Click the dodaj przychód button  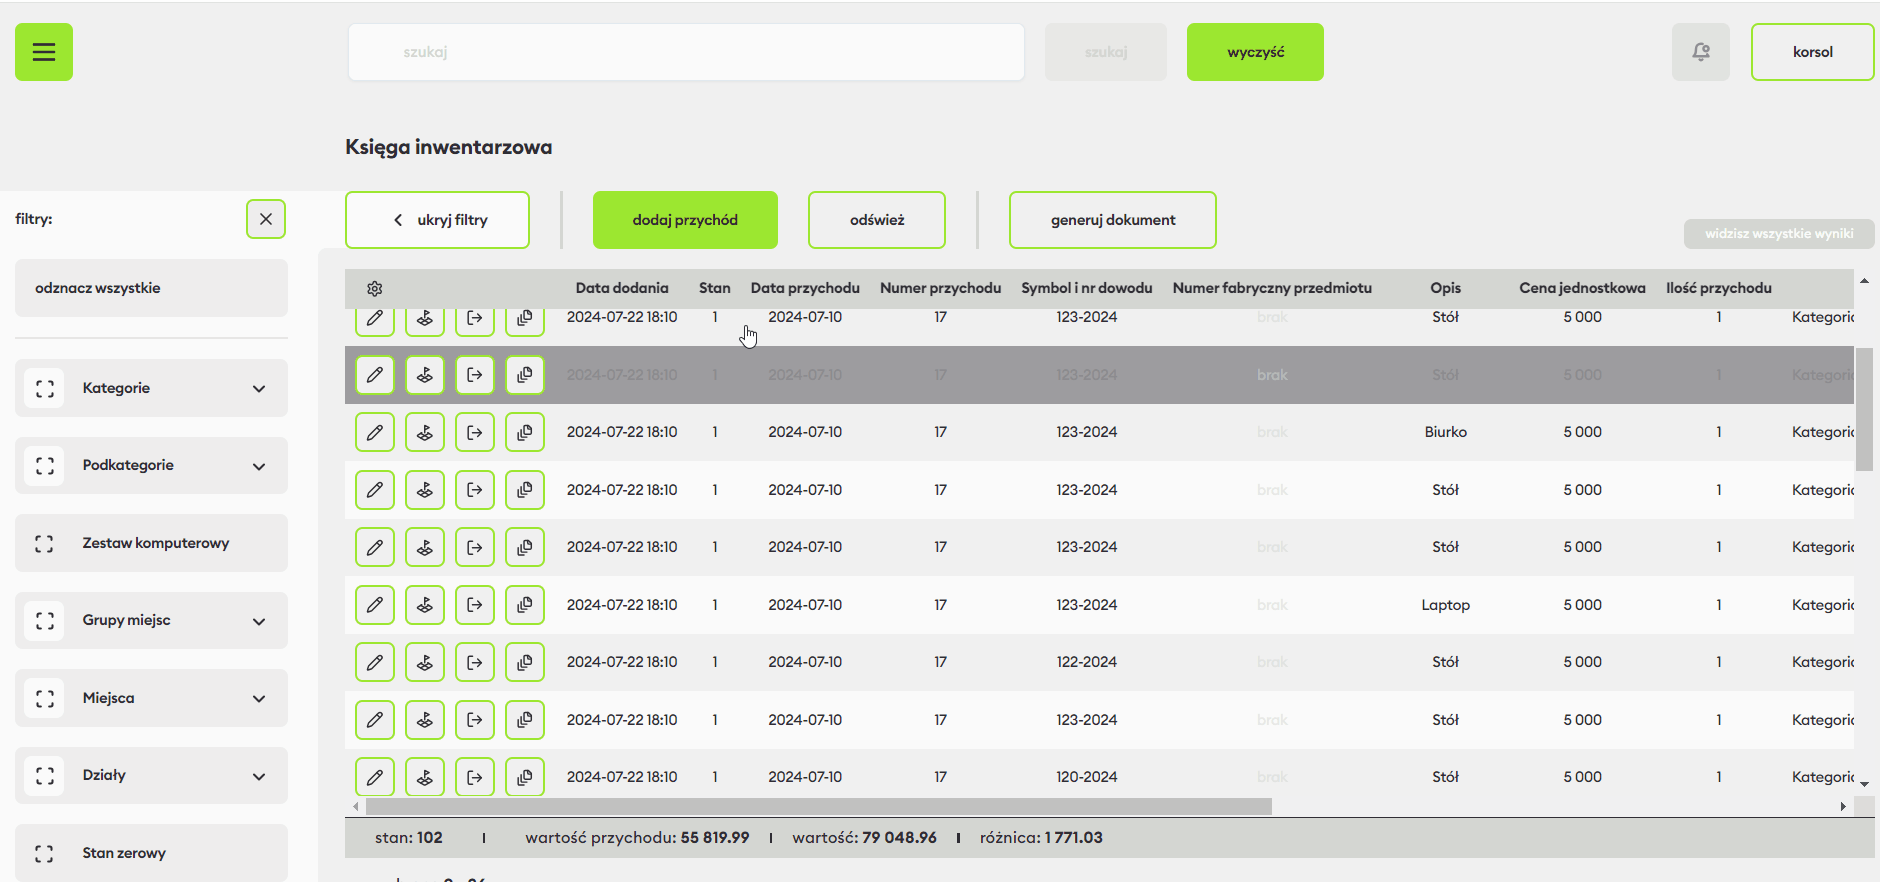tap(685, 220)
